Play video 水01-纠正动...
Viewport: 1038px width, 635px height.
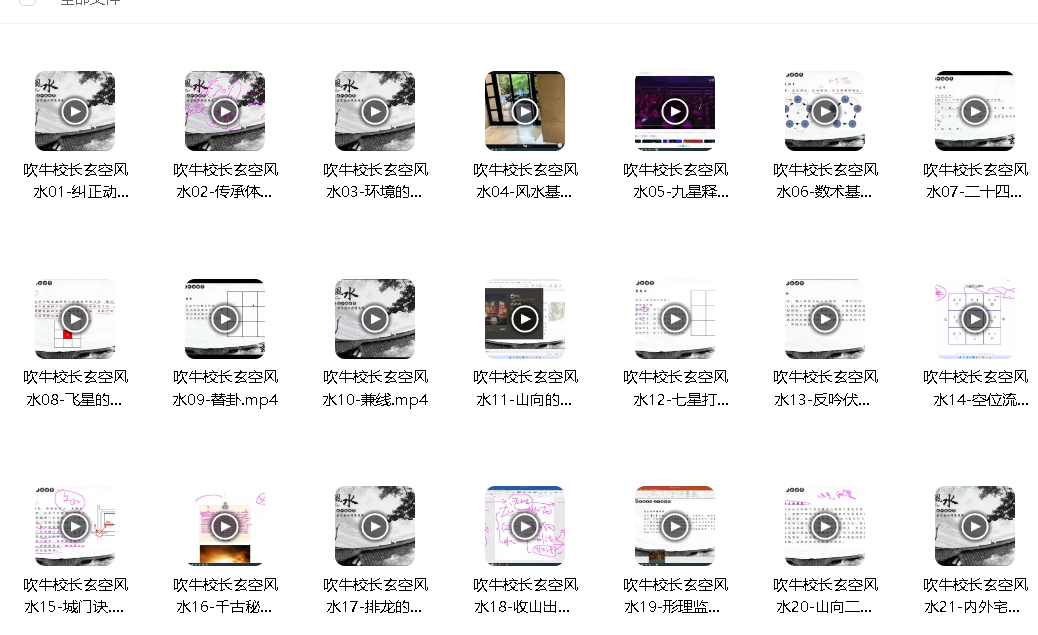click(75, 111)
